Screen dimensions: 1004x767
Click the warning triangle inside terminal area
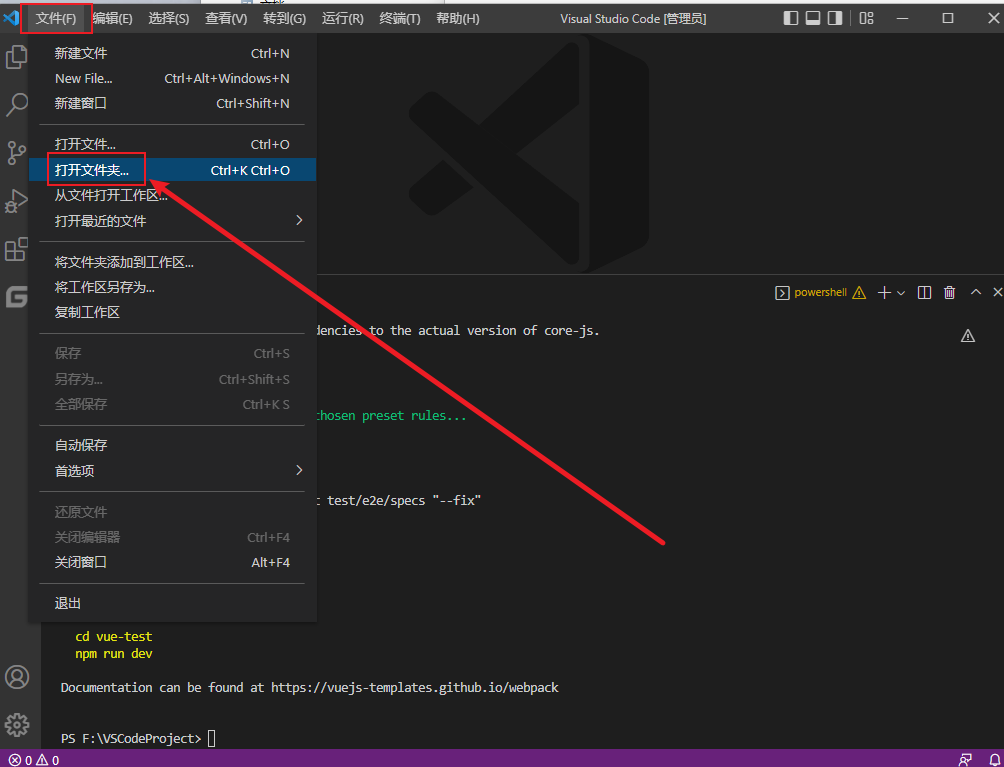[x=968, y=335]
